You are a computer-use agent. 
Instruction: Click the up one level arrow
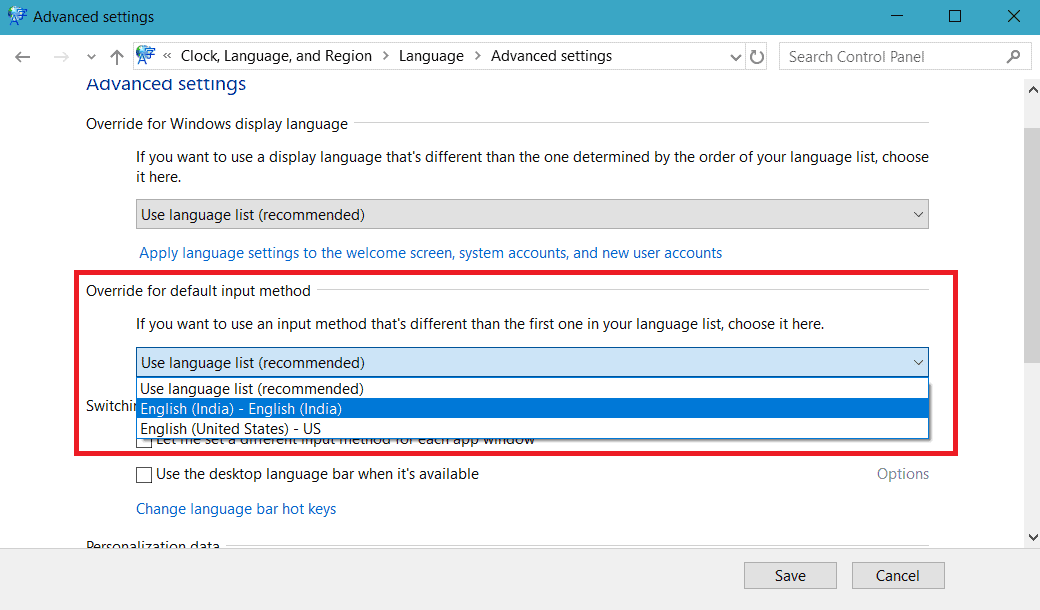coord(116,56)
